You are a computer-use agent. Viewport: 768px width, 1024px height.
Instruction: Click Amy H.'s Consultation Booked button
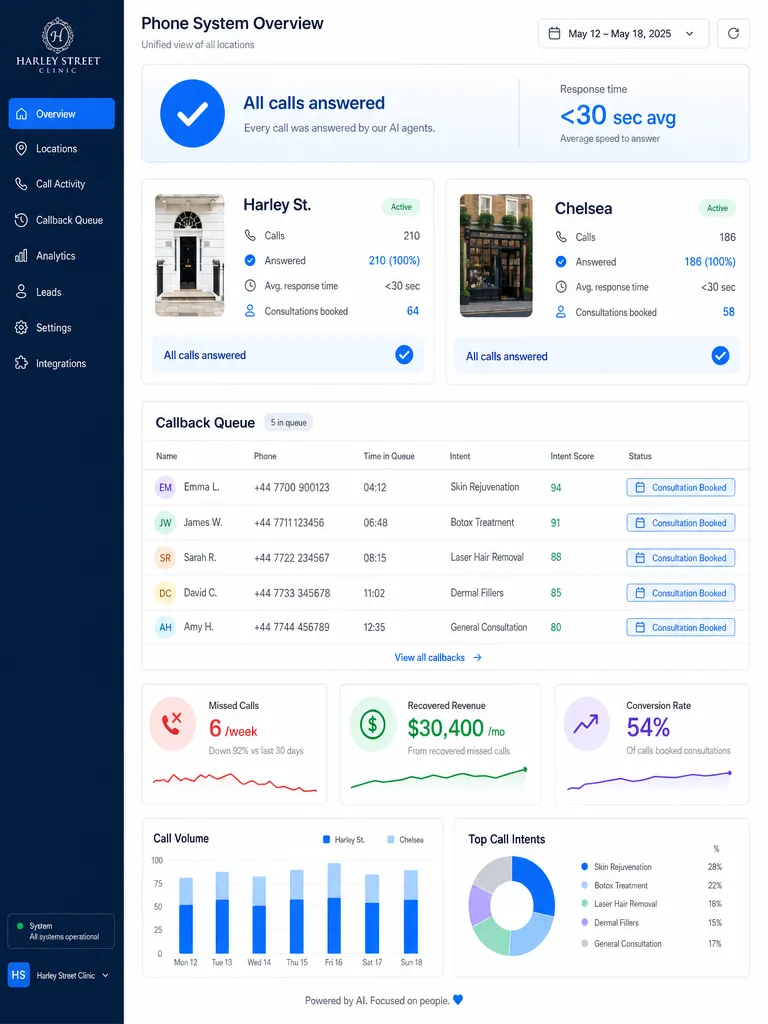point(681,628)
